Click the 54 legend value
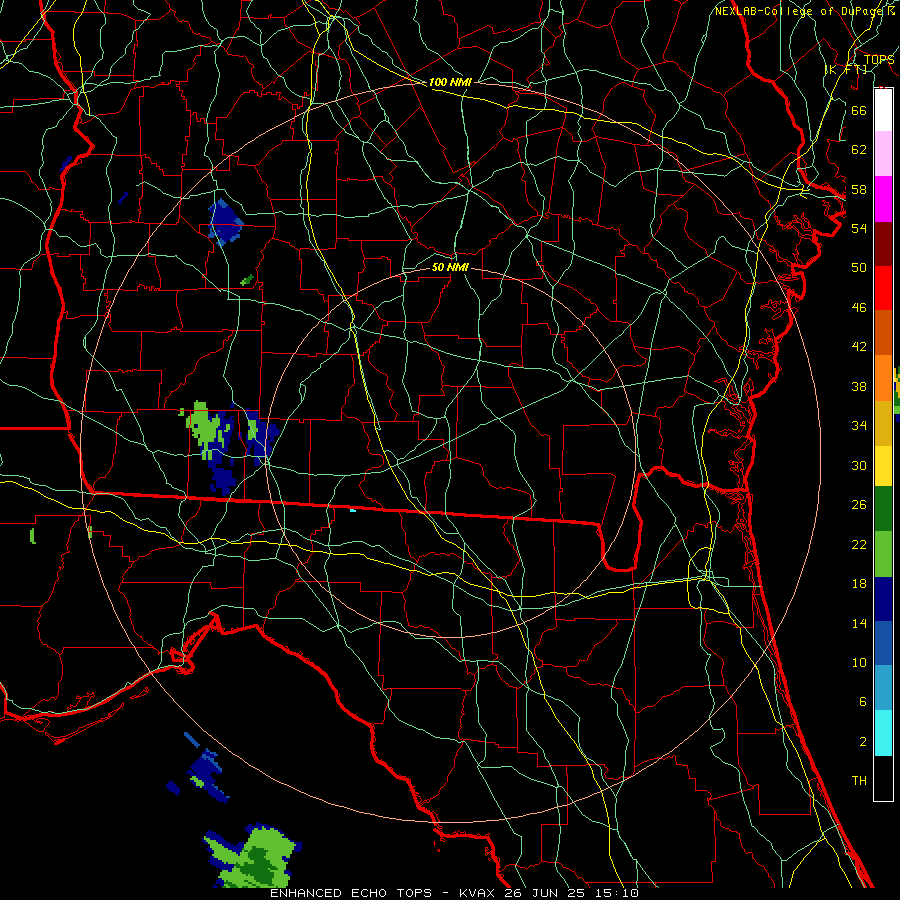 tap(859, 228)
